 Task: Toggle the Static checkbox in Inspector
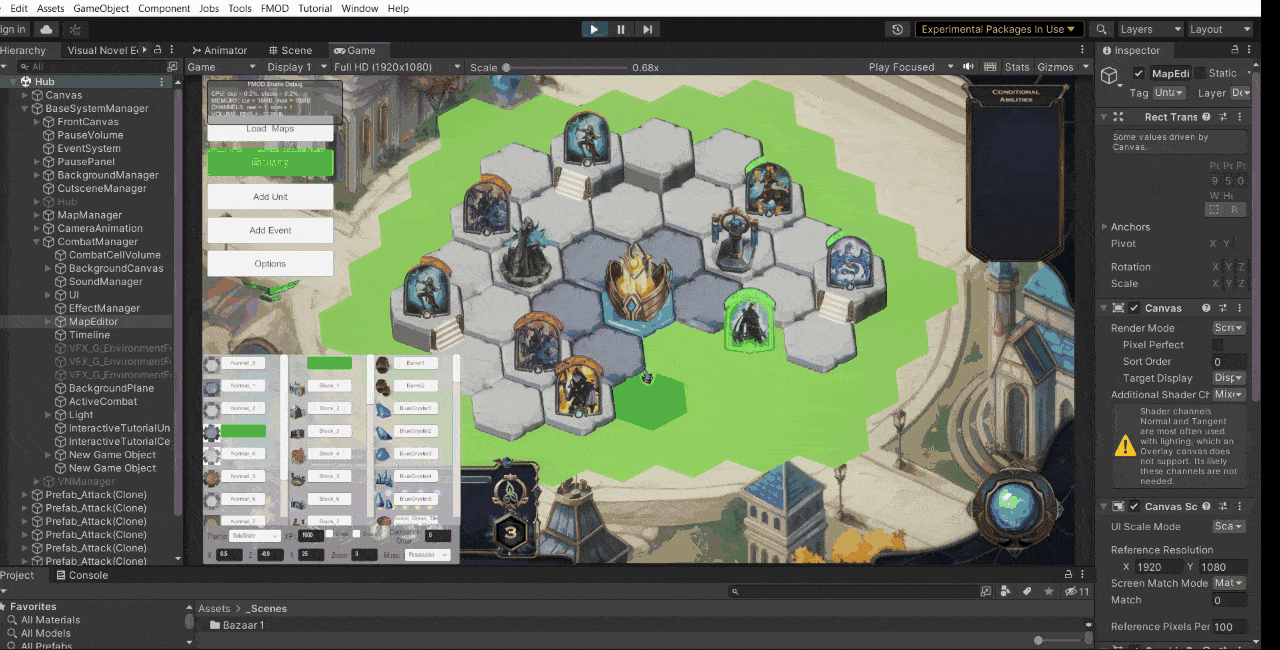point(1198,73)
